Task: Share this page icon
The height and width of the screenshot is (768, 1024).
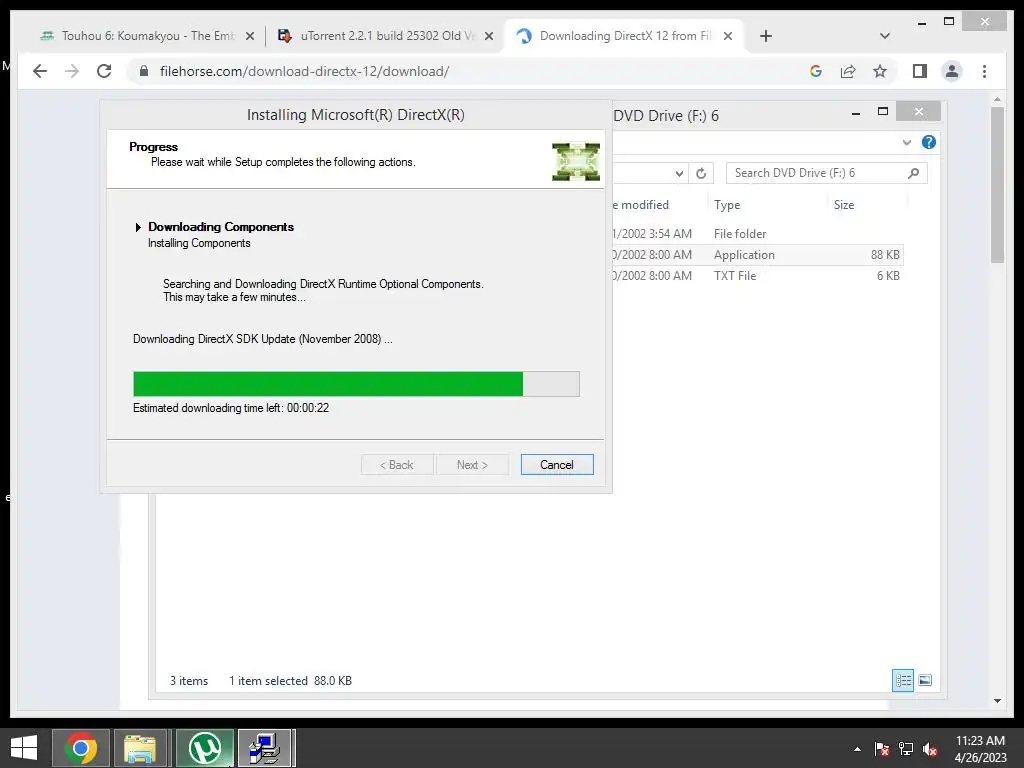Action: (x=848, y=71)
